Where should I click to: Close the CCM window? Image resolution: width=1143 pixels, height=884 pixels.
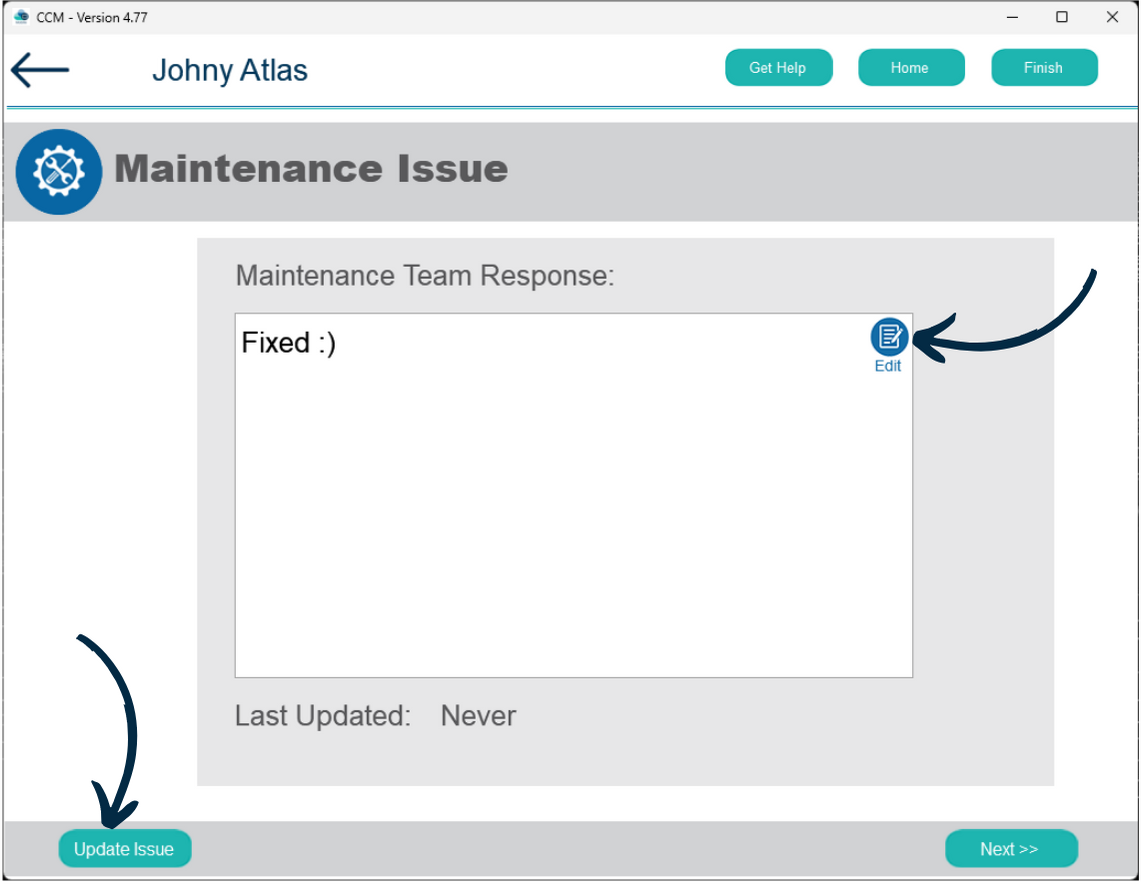click(1112, 17)
